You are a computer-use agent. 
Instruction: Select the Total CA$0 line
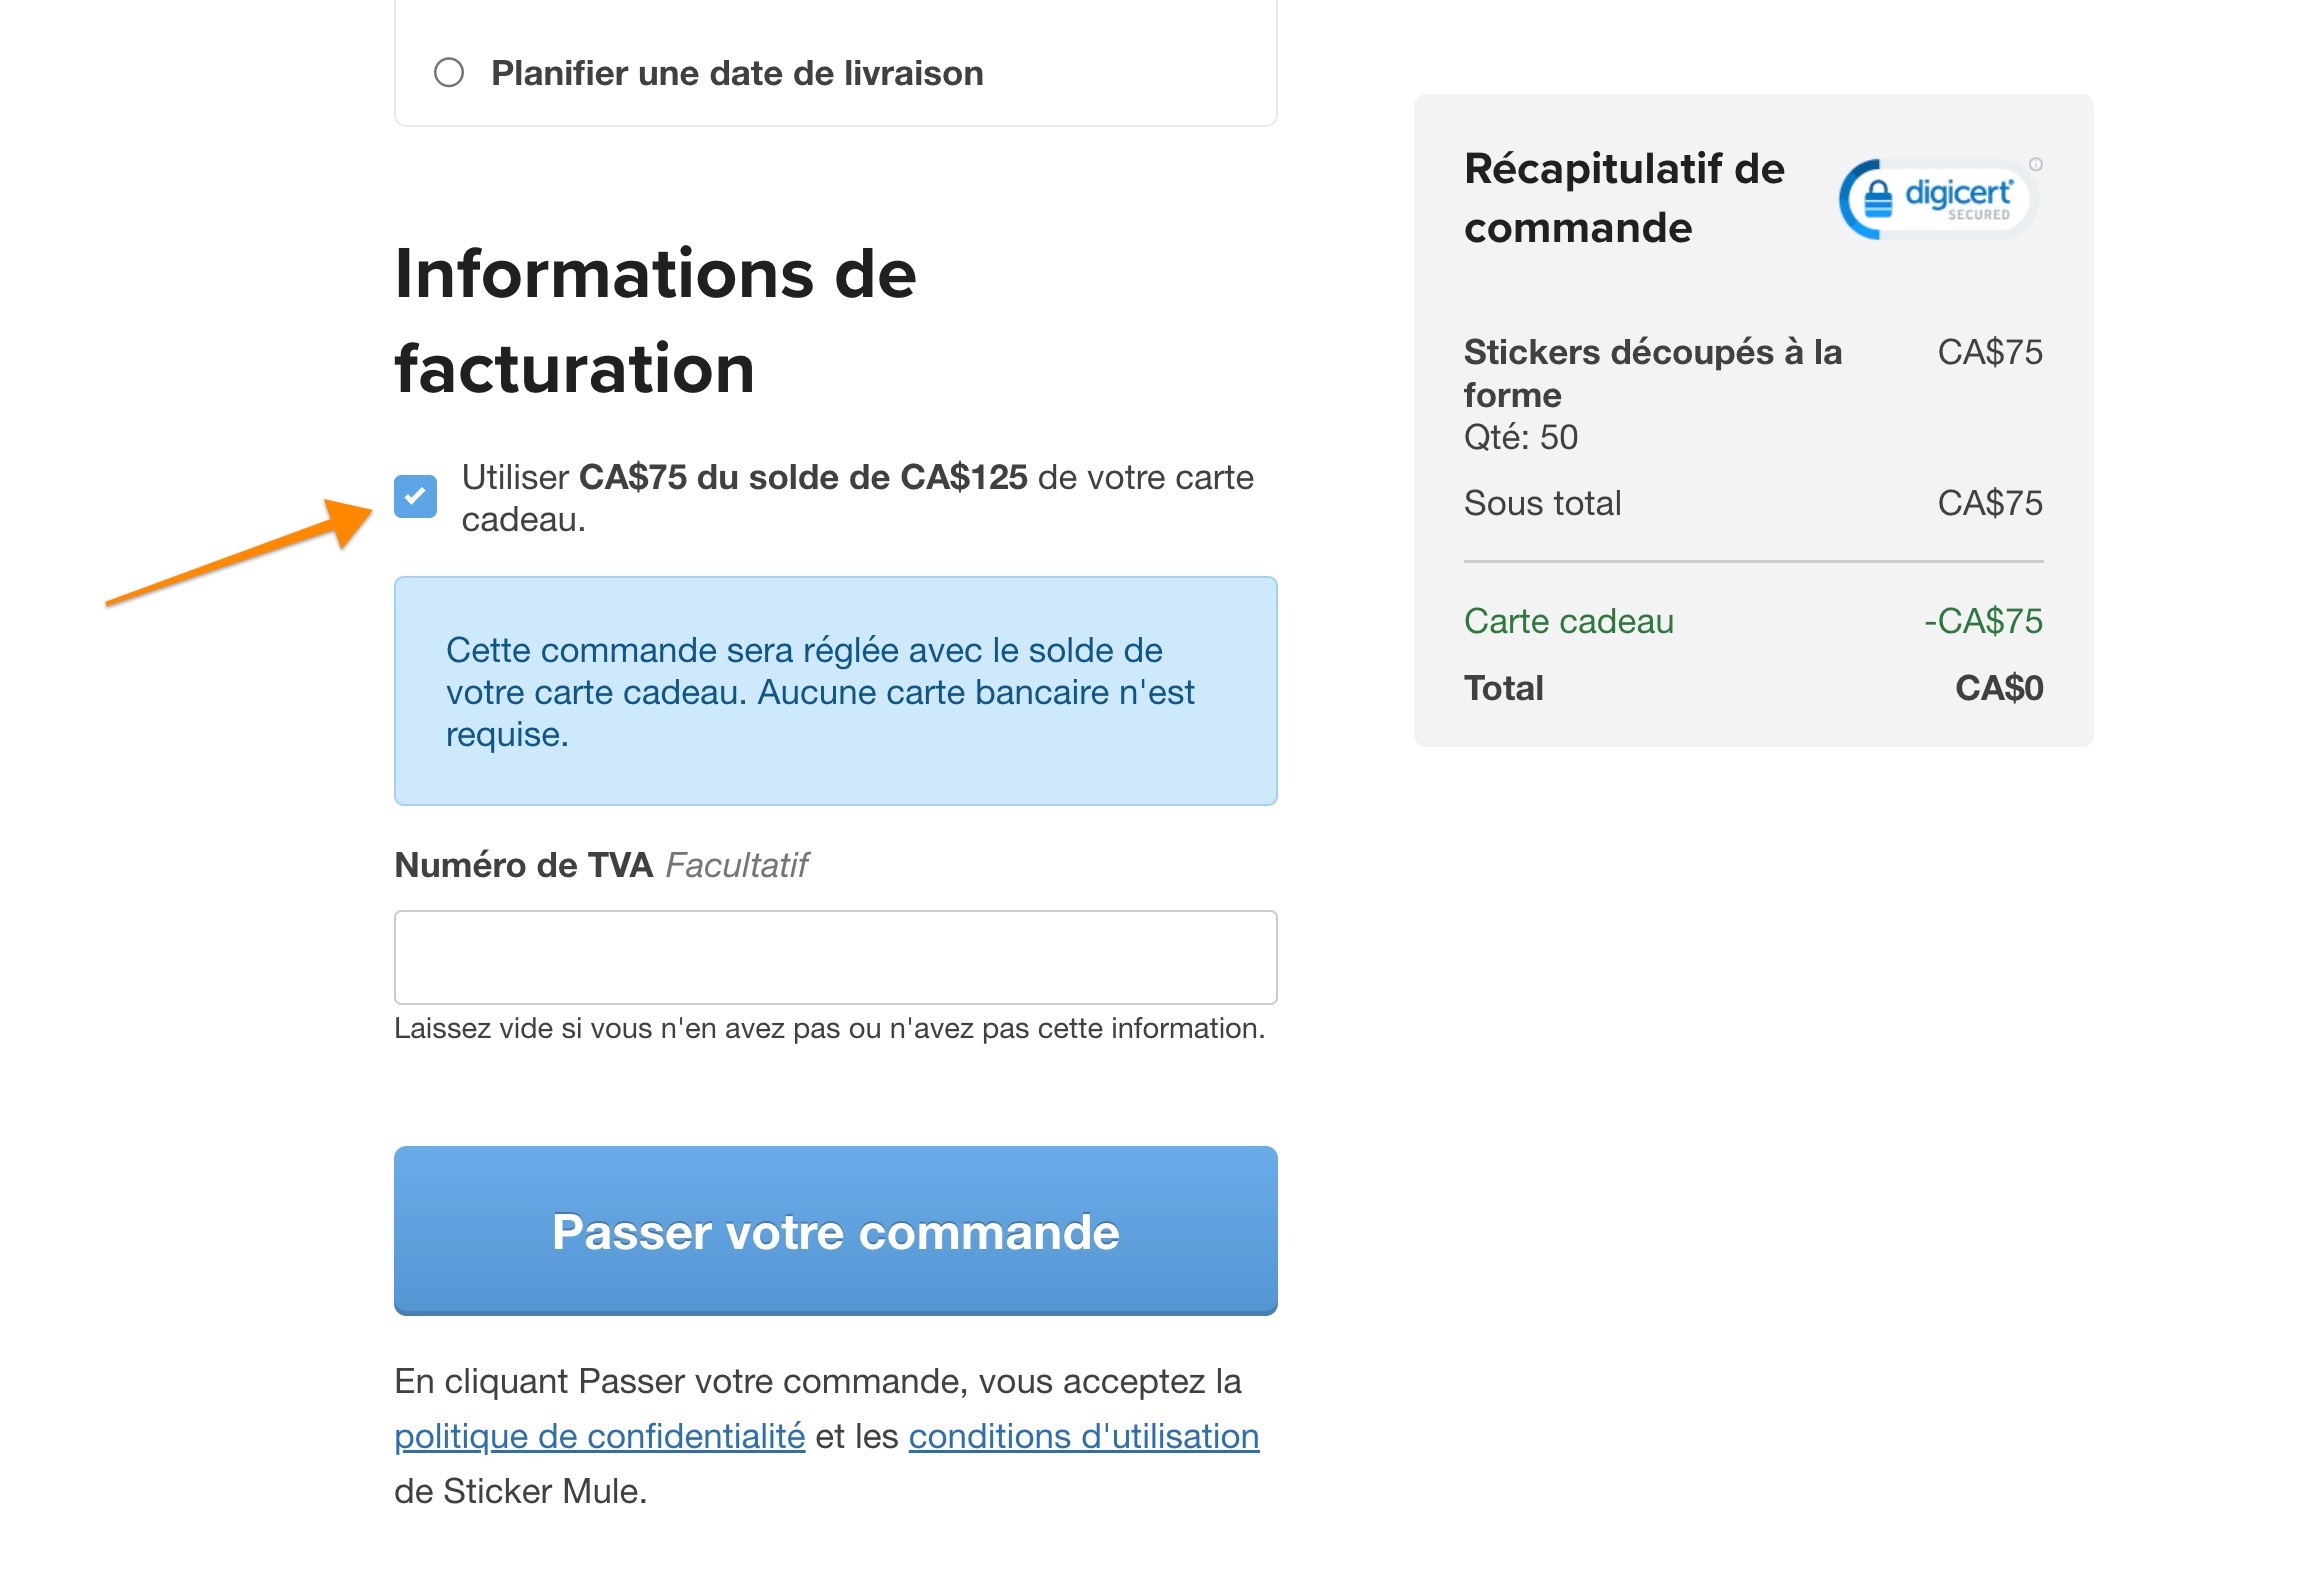pos(1504,687)
